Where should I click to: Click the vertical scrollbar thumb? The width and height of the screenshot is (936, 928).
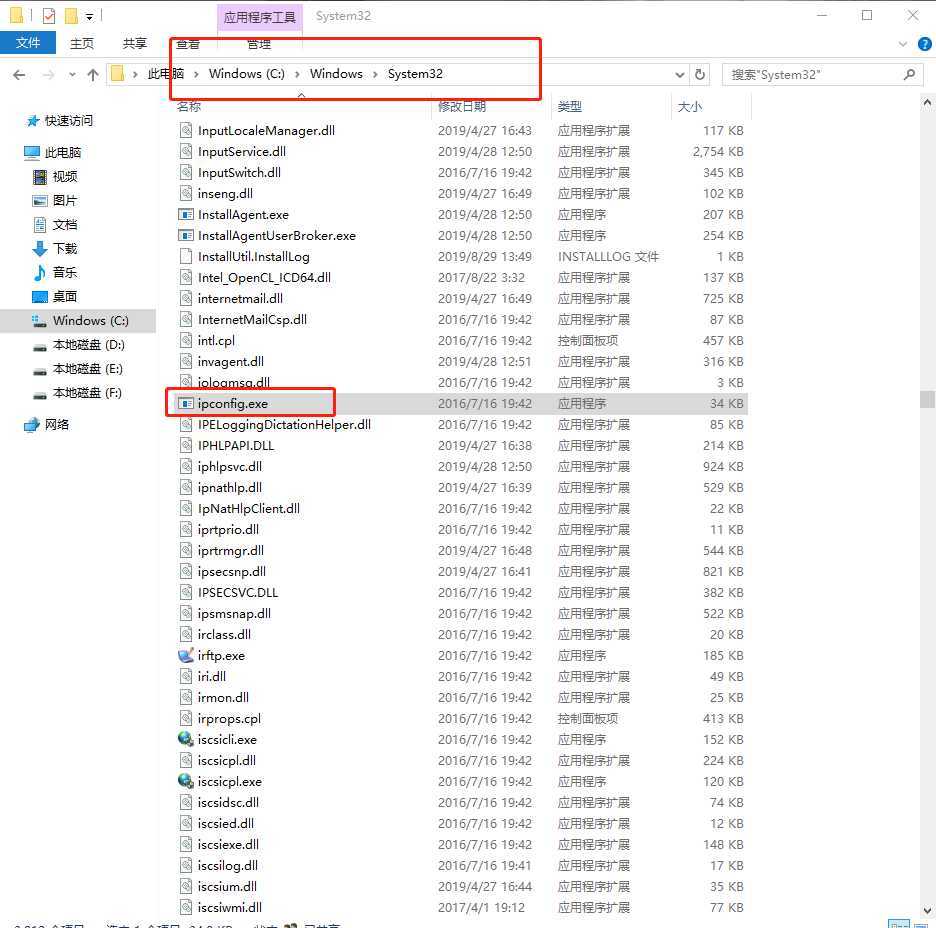[927, 399]
